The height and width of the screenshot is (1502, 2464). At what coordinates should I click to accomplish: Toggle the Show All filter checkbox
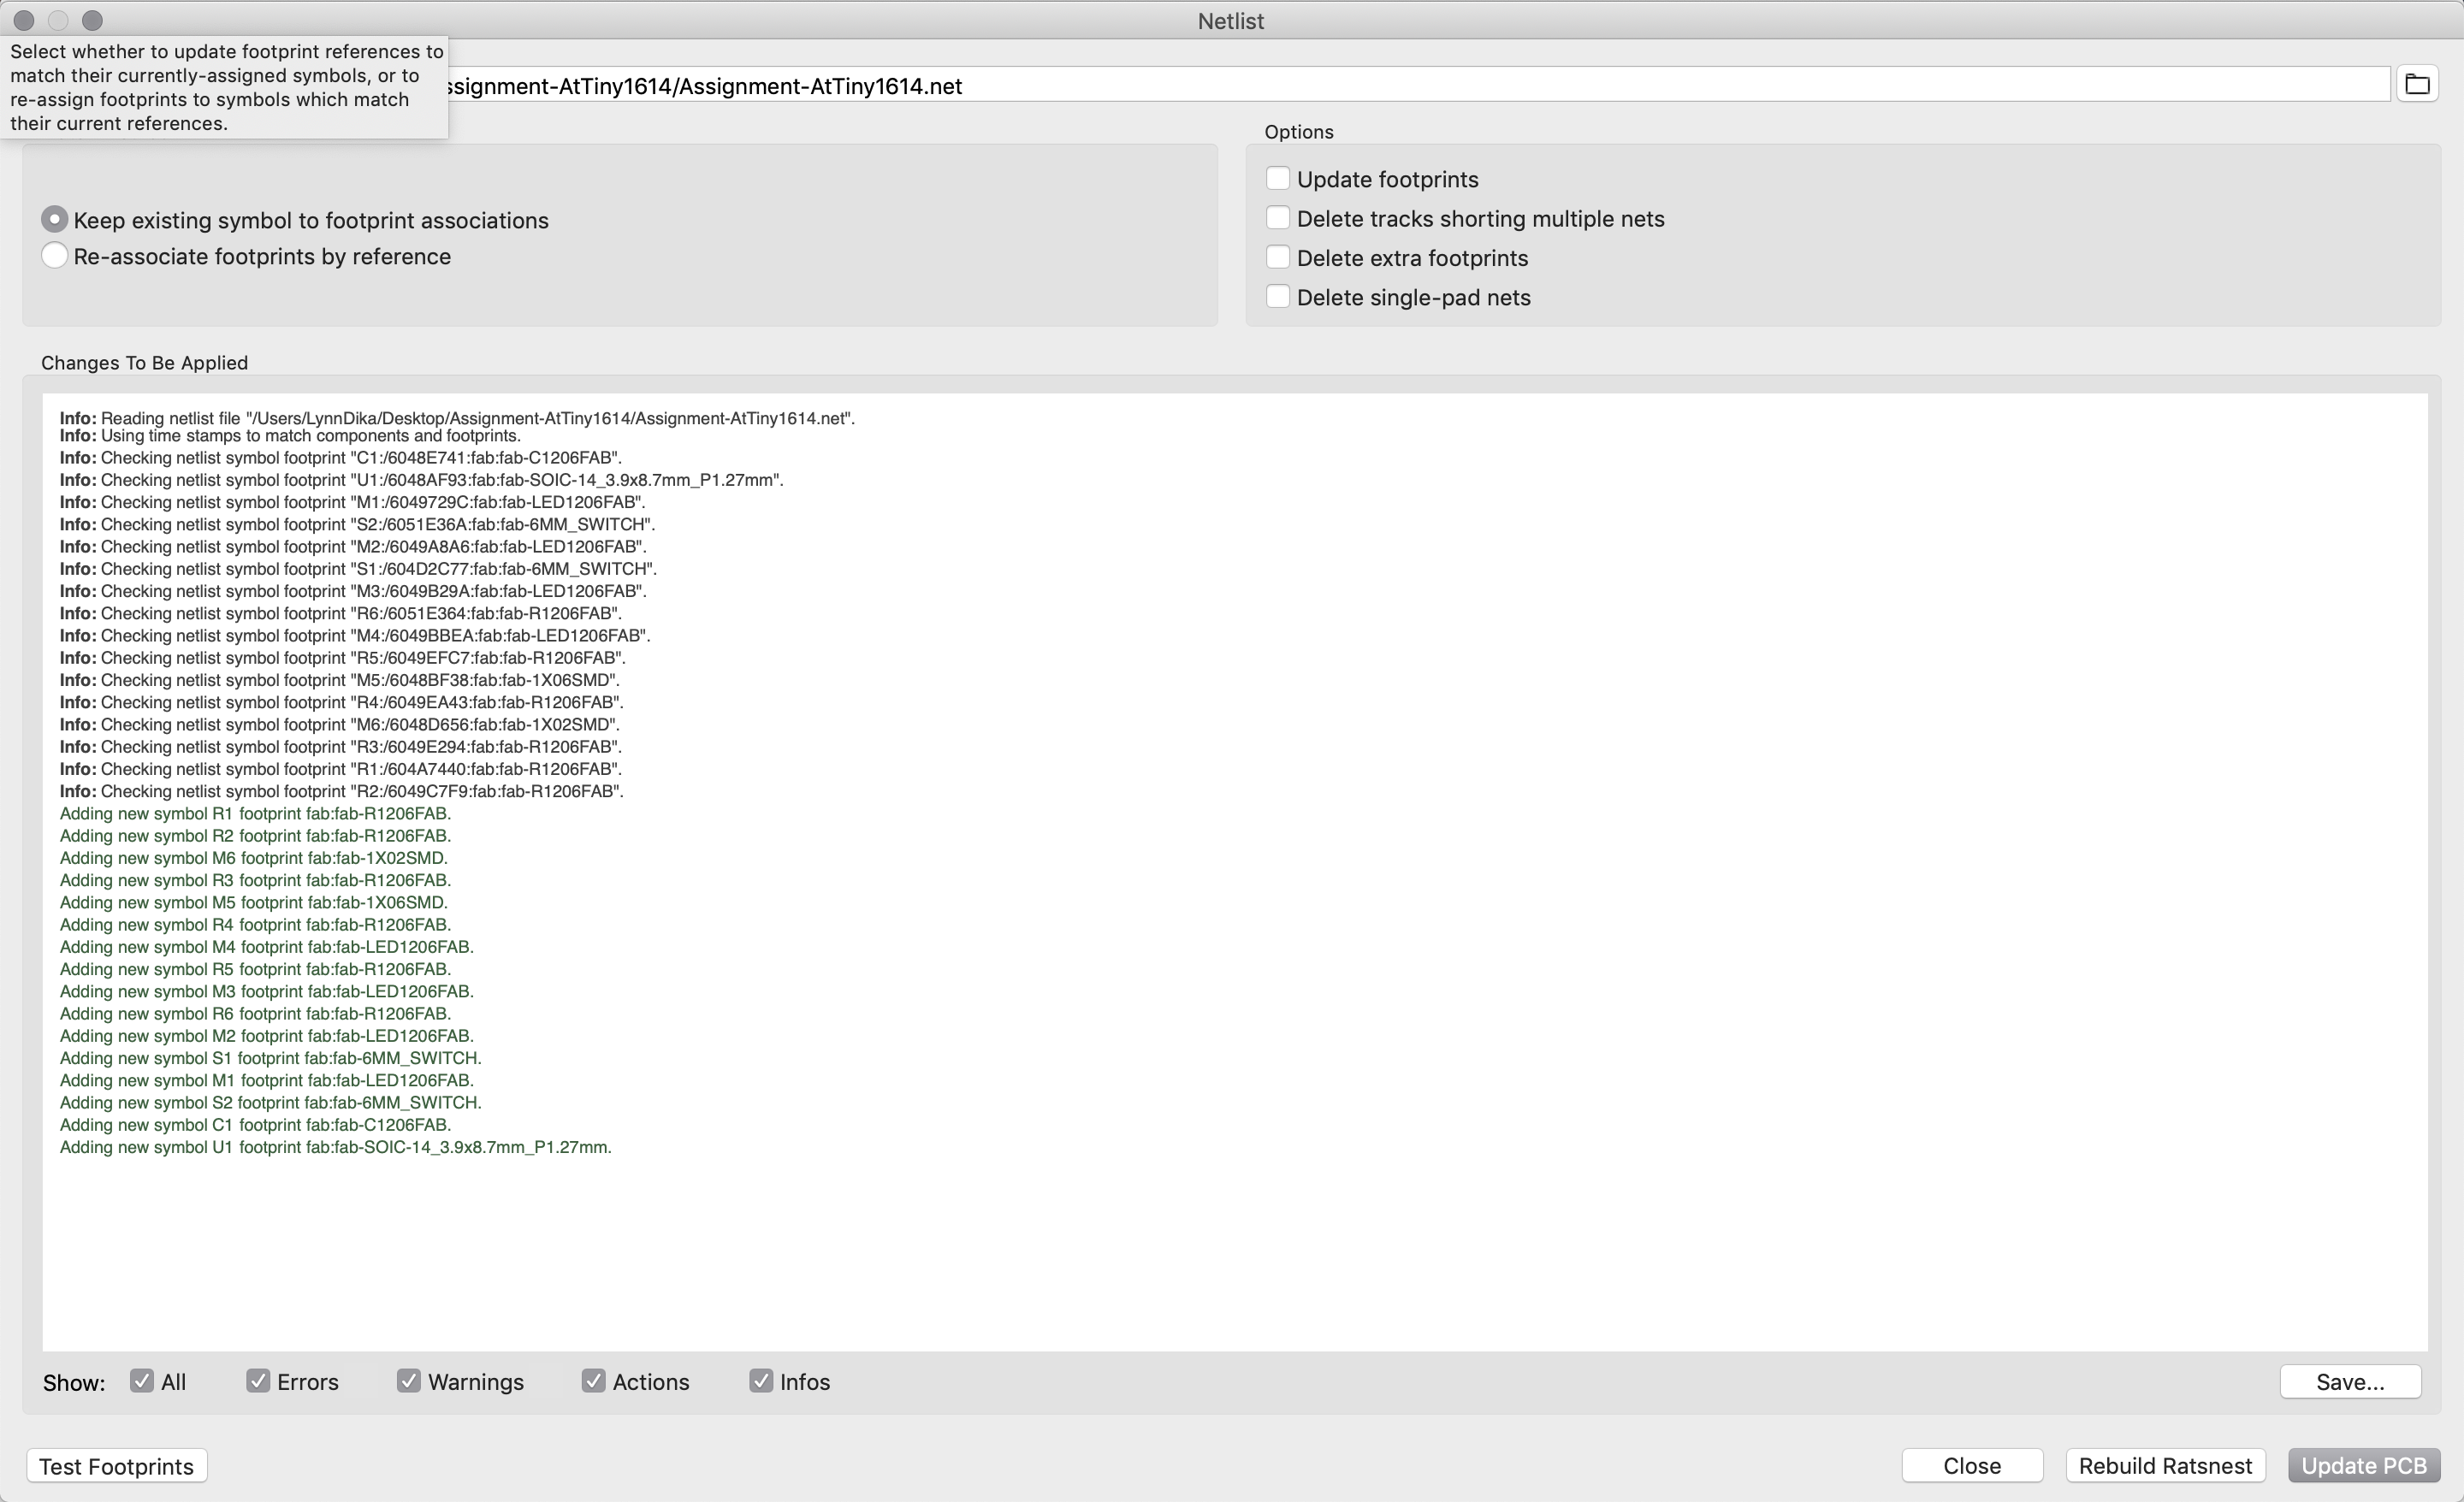(142, 1381)
